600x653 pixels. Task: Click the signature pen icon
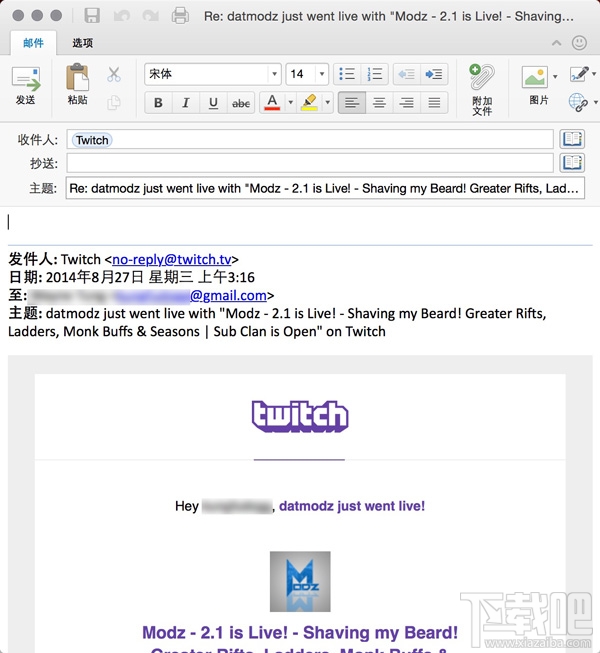[x=579, y=74]
